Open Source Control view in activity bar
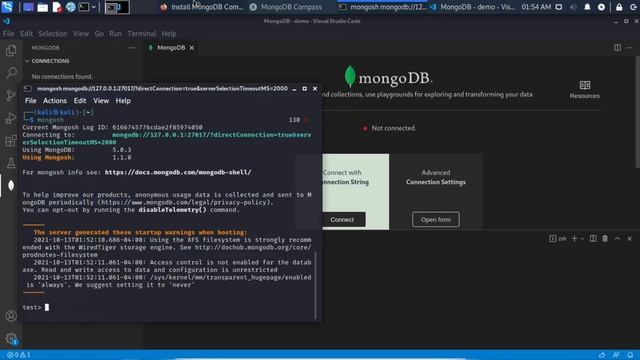 click(11, 95)
